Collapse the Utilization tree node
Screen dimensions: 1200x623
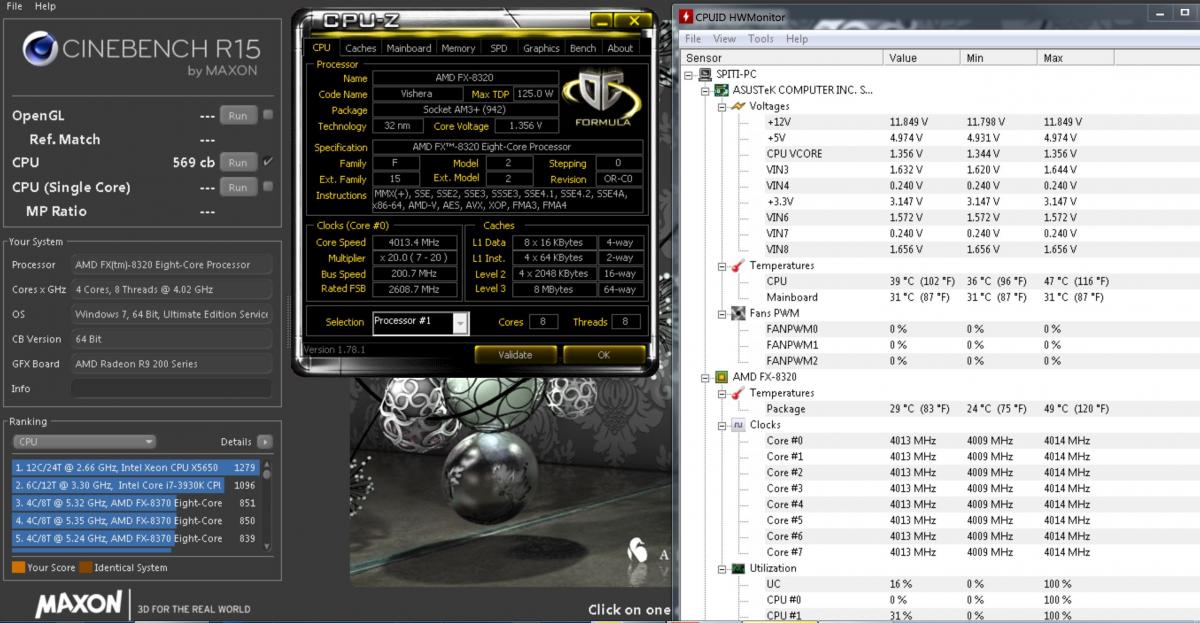(721, 568)
